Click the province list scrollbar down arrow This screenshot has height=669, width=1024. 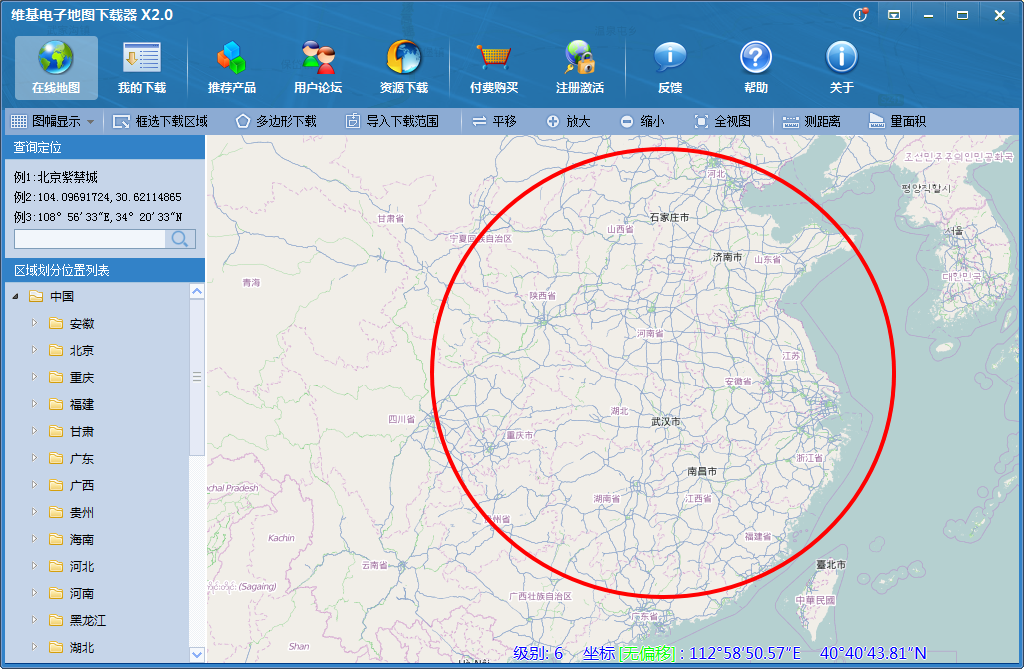coord(197,654)
